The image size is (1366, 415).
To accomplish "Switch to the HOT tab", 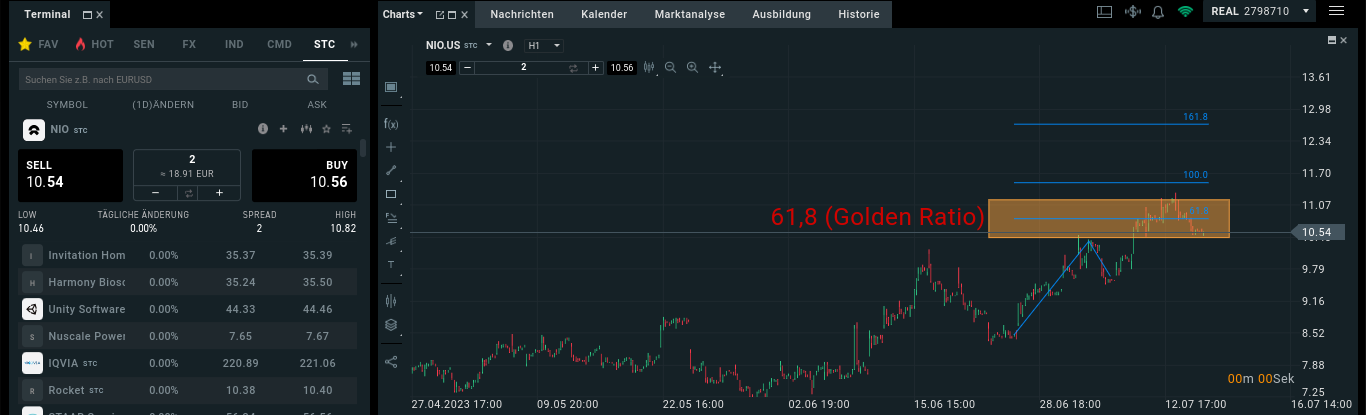I will [94, 45].
